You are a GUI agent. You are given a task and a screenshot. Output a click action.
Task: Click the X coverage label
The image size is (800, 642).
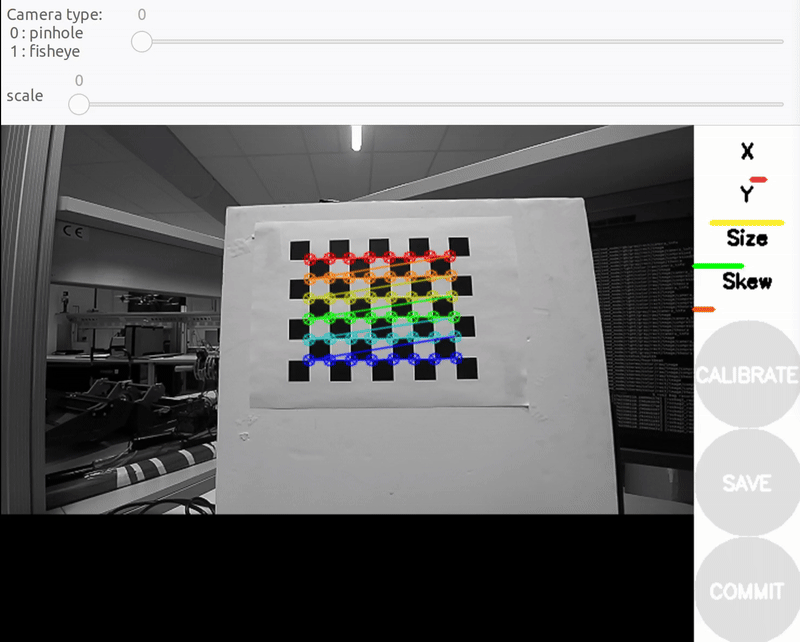[747, 152]
